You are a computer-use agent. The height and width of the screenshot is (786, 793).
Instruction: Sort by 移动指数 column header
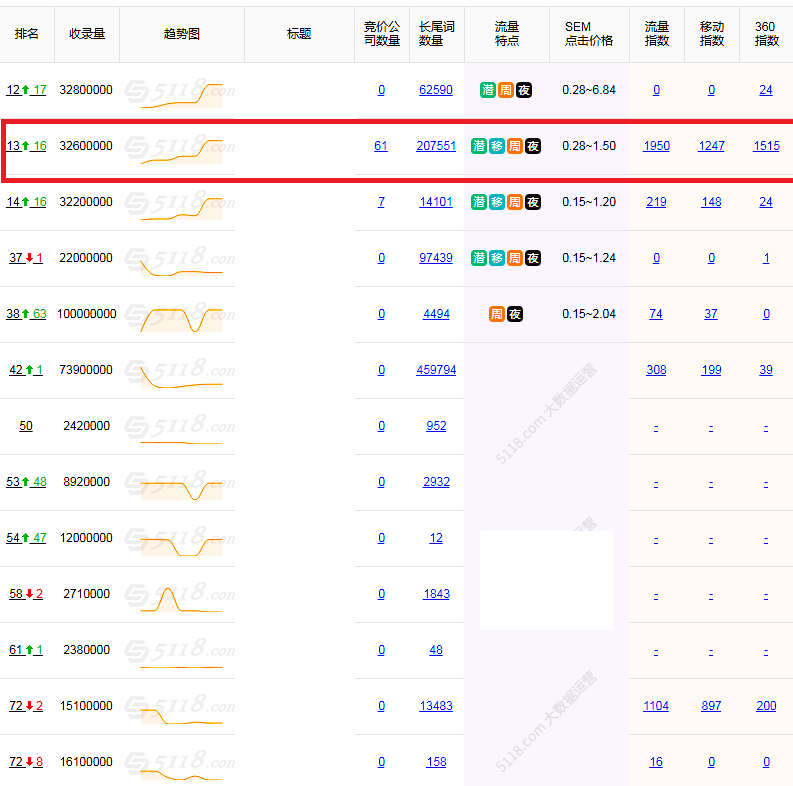pos(712,34)
